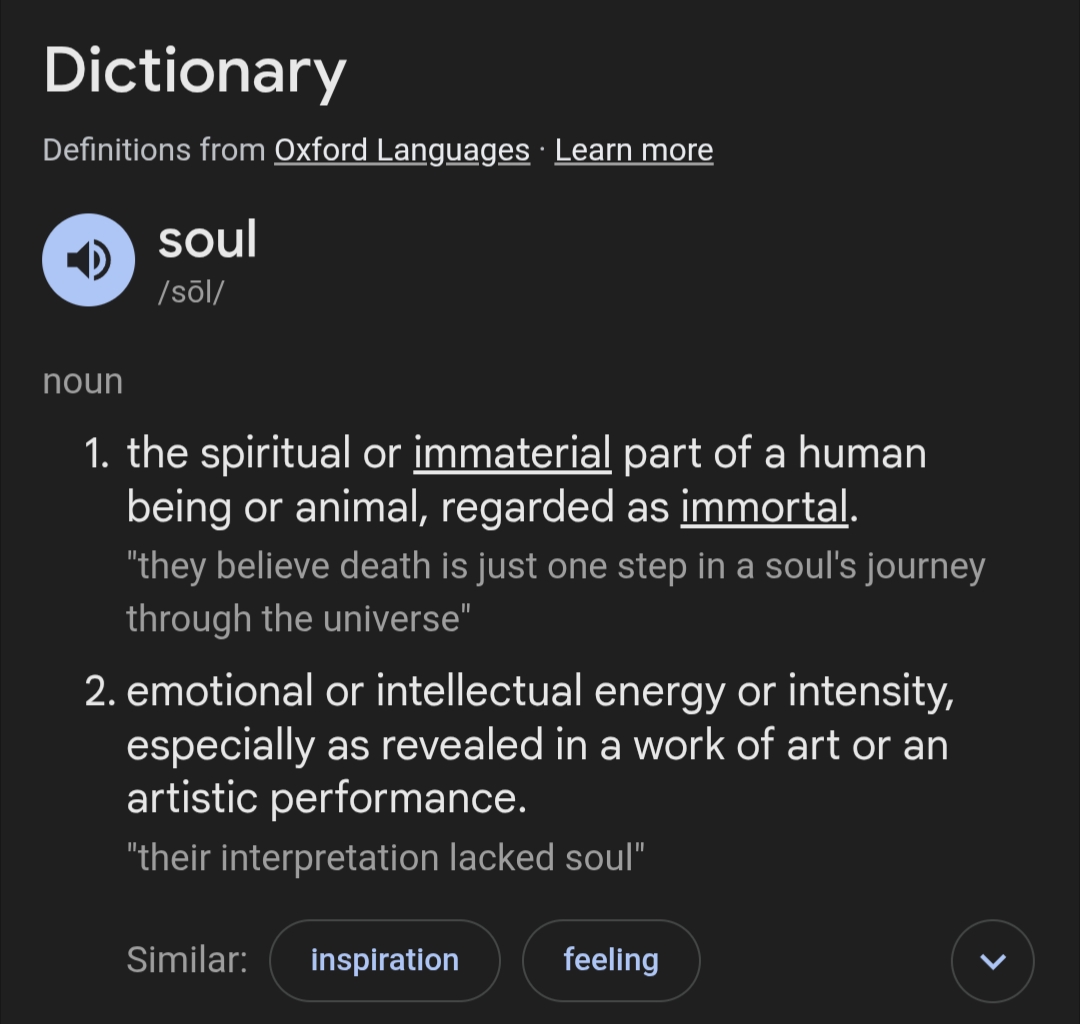The image size is (1080, 1024).
Task: Click the Learn more link
Action: [x=634, y=150]
